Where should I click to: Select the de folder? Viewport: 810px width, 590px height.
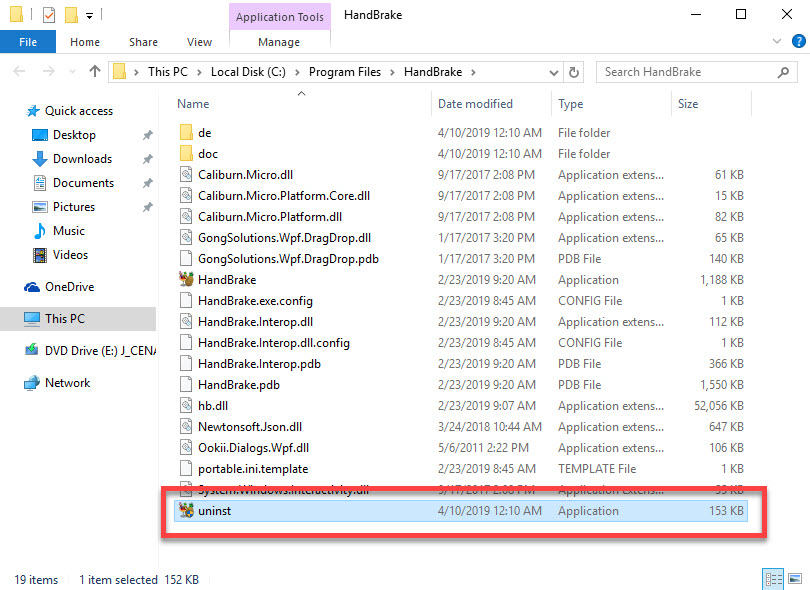click(205, 133)
